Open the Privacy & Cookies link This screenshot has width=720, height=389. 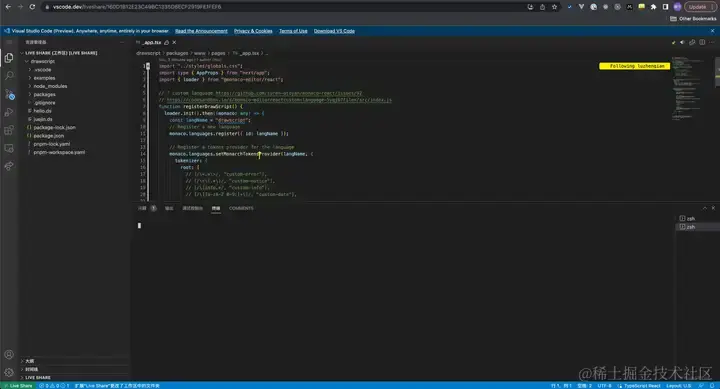click(x=253, y=31)
